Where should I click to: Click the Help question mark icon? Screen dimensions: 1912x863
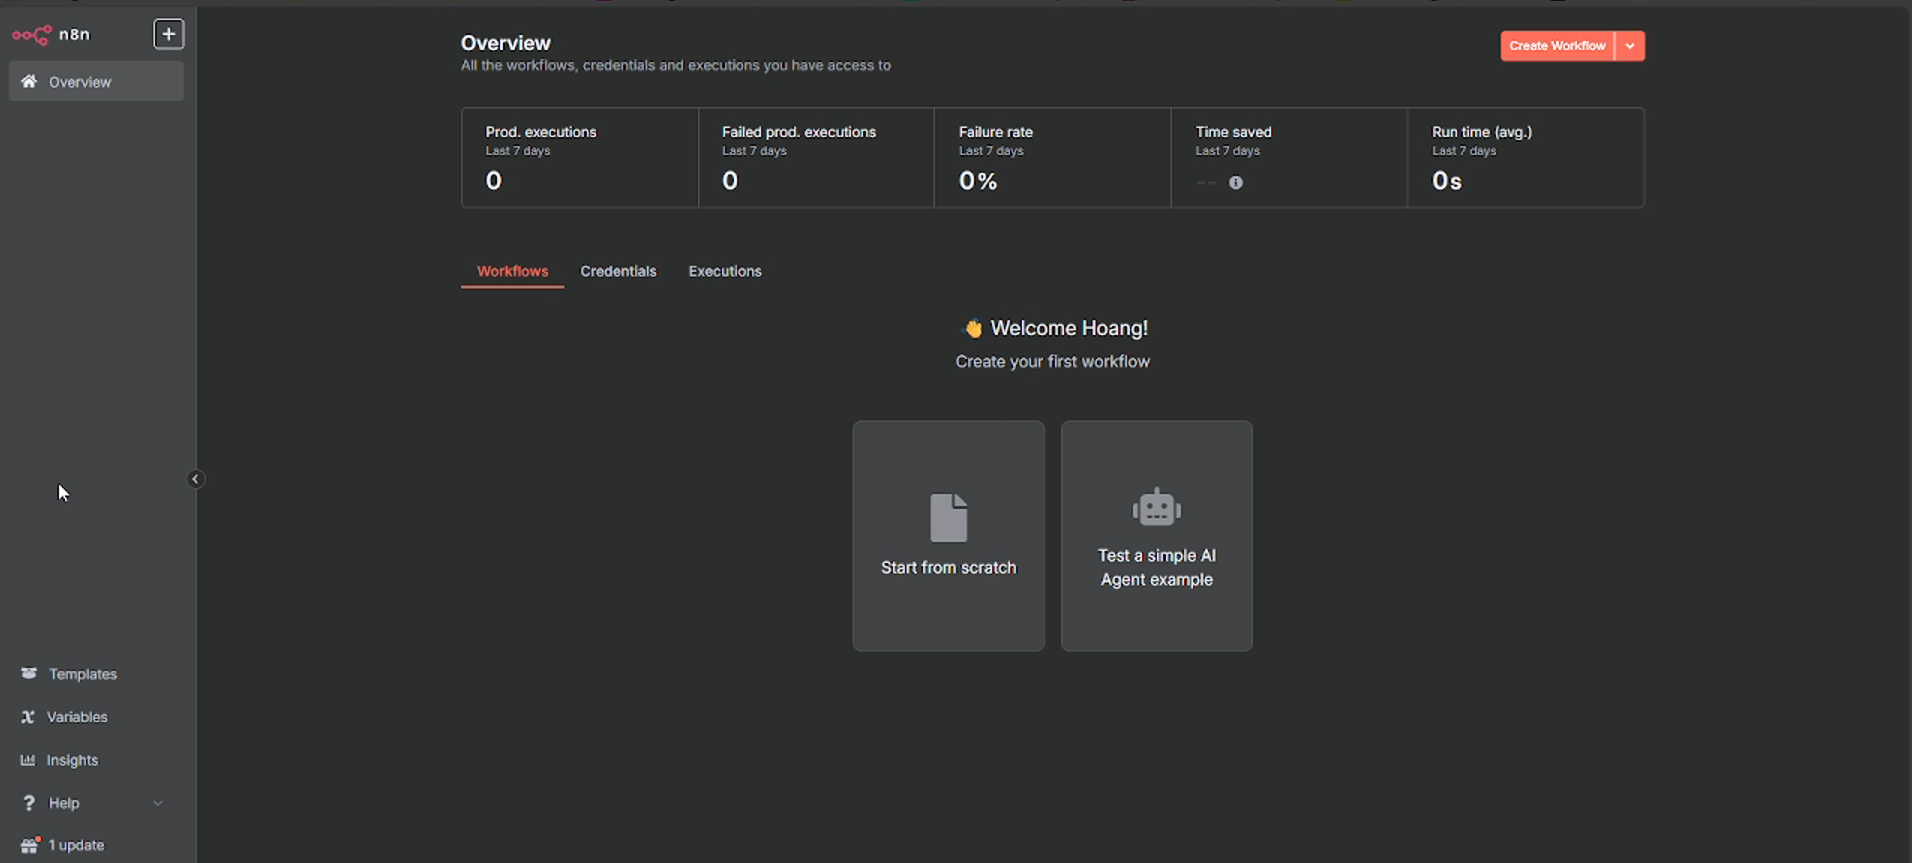click(29, 803)
